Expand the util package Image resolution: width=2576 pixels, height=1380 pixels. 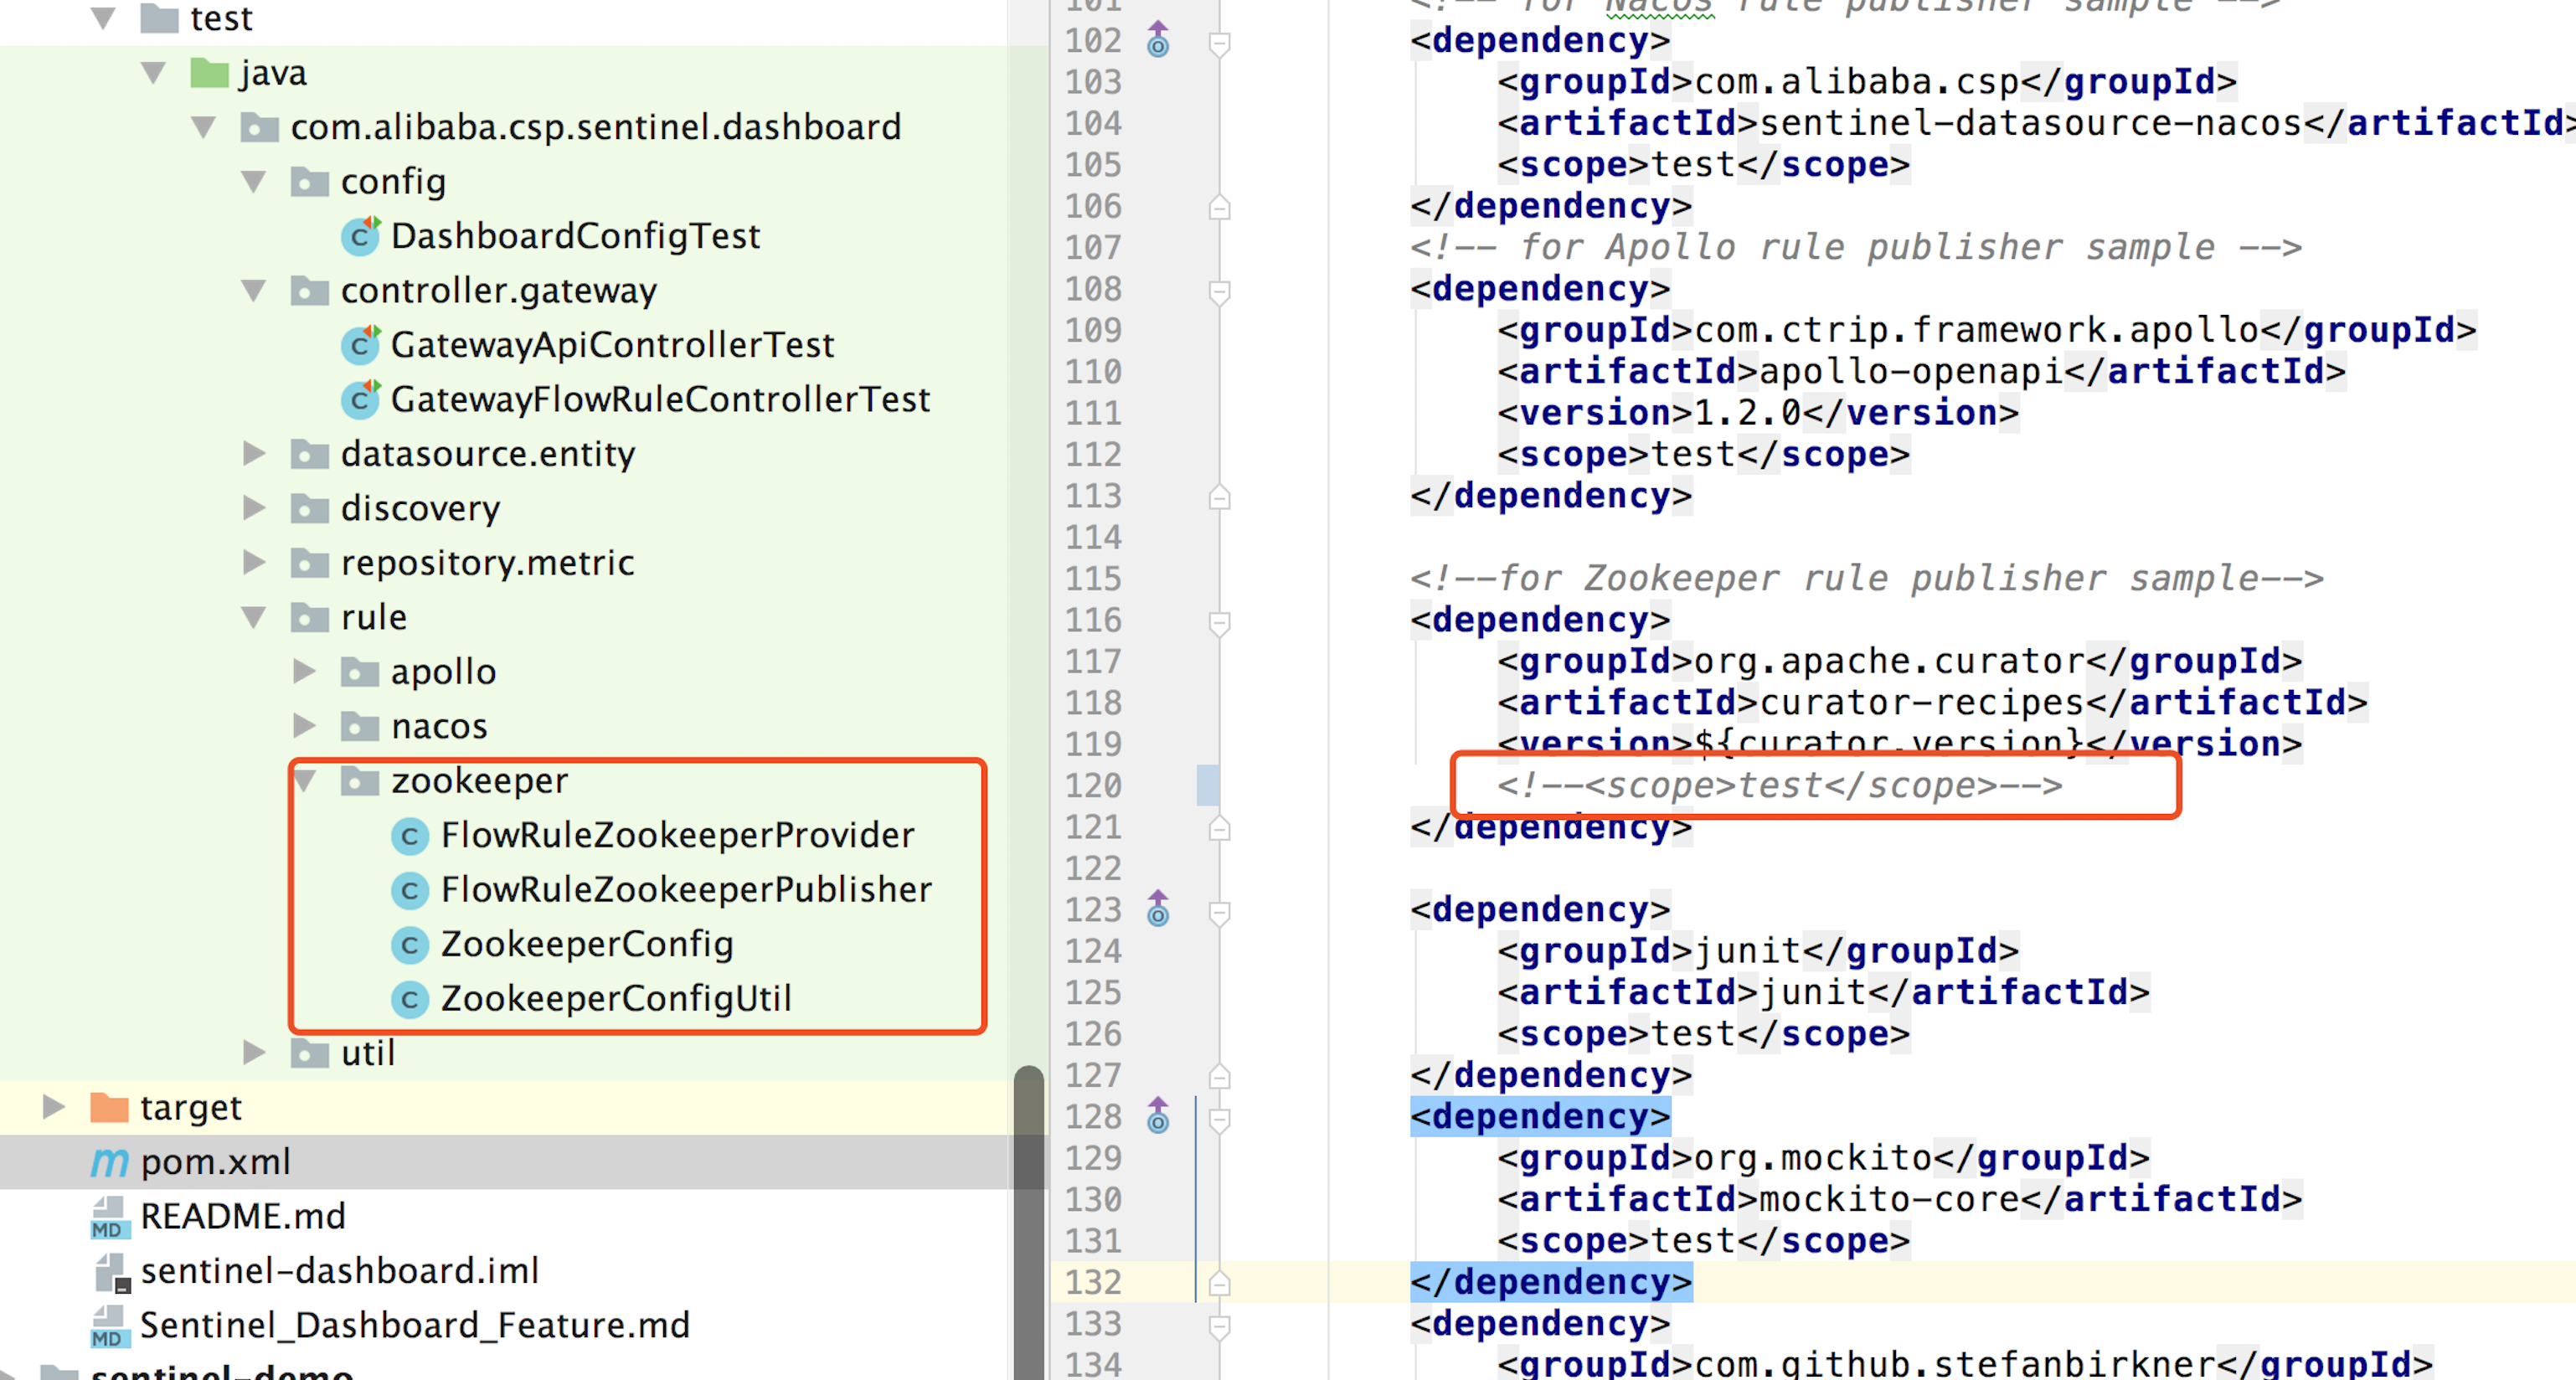(x=254, y=1052)
